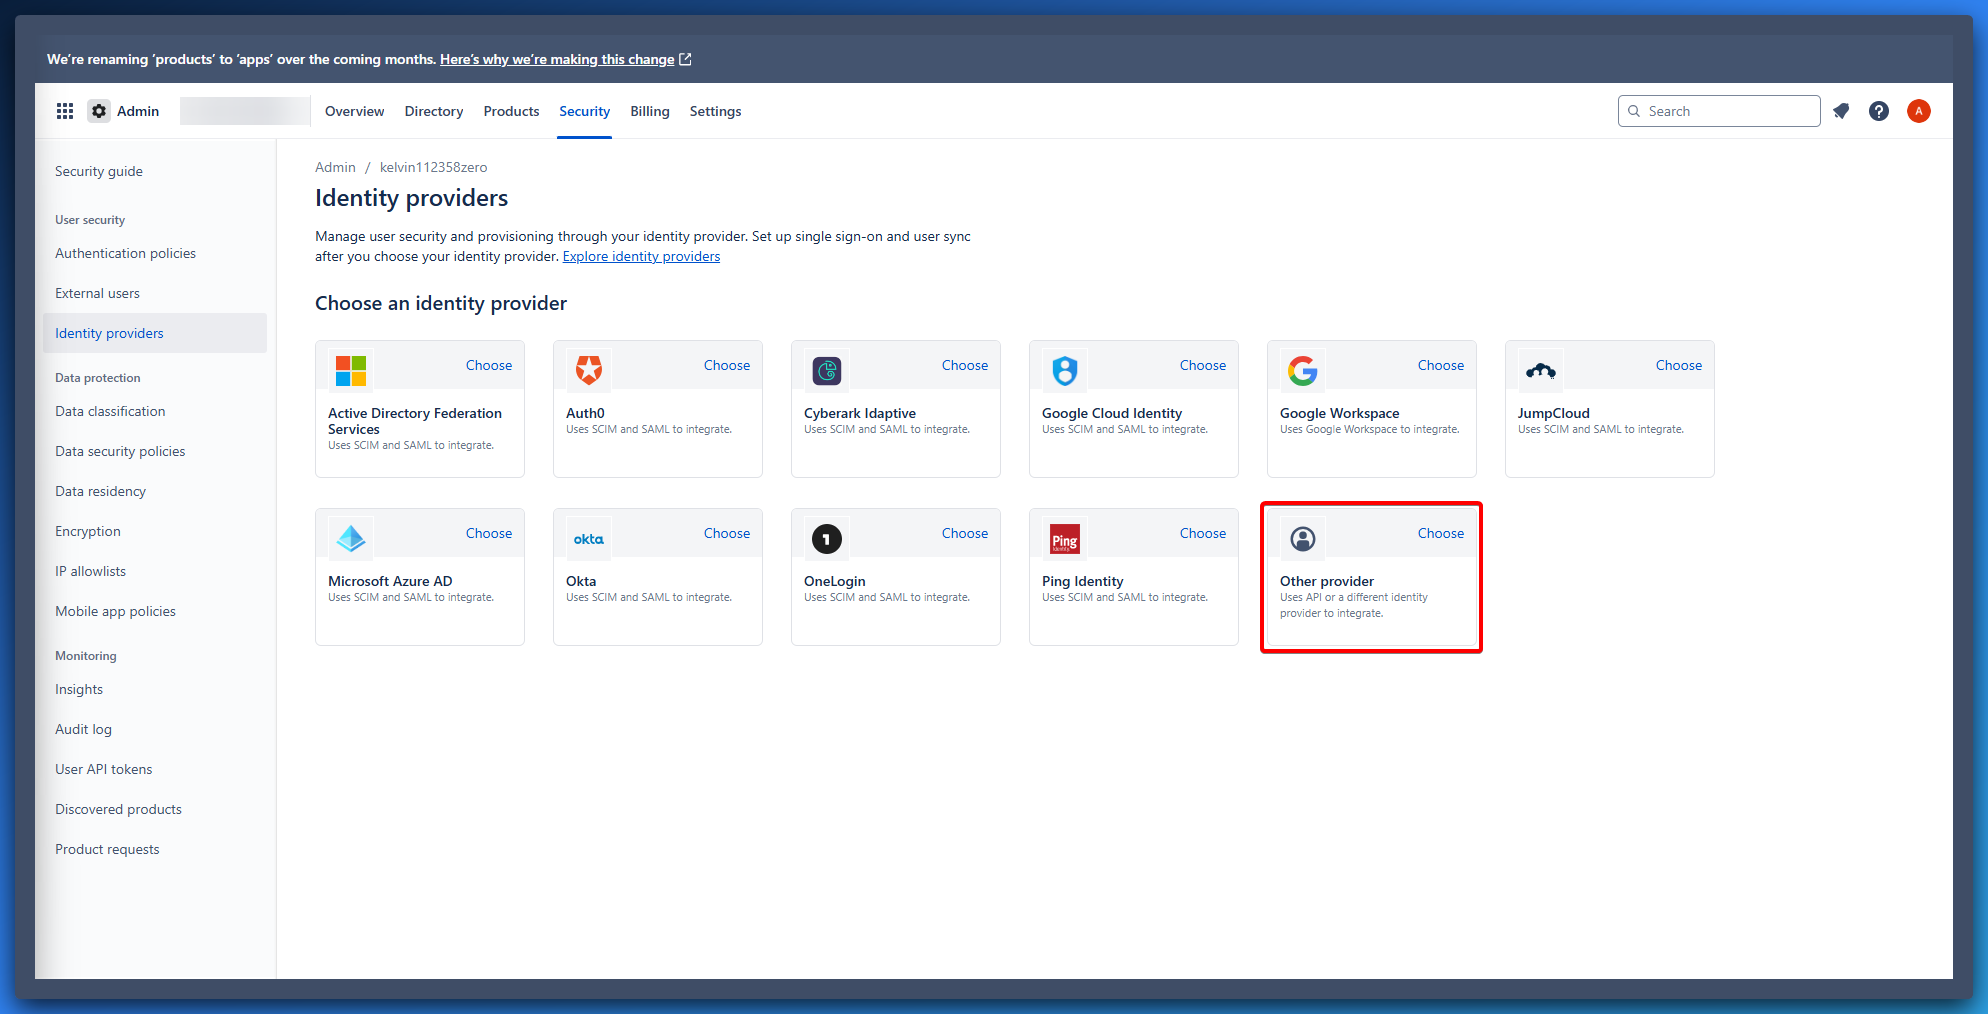Image resolution: width=1988 pixels, height=1014 pixels.
Task: Open the app switcher grid icon
Action: click(65, 111)
